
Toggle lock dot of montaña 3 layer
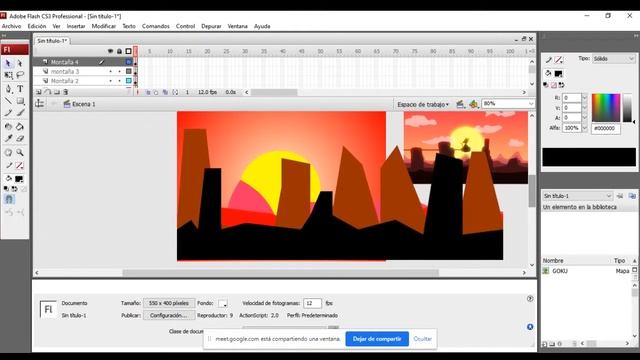click(119, 71)
